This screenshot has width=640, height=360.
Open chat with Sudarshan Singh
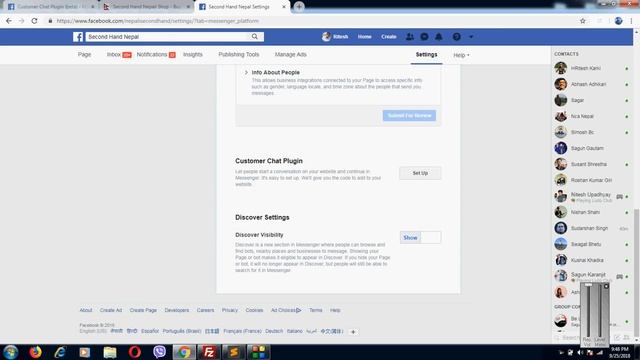click(x=591, y=228)
